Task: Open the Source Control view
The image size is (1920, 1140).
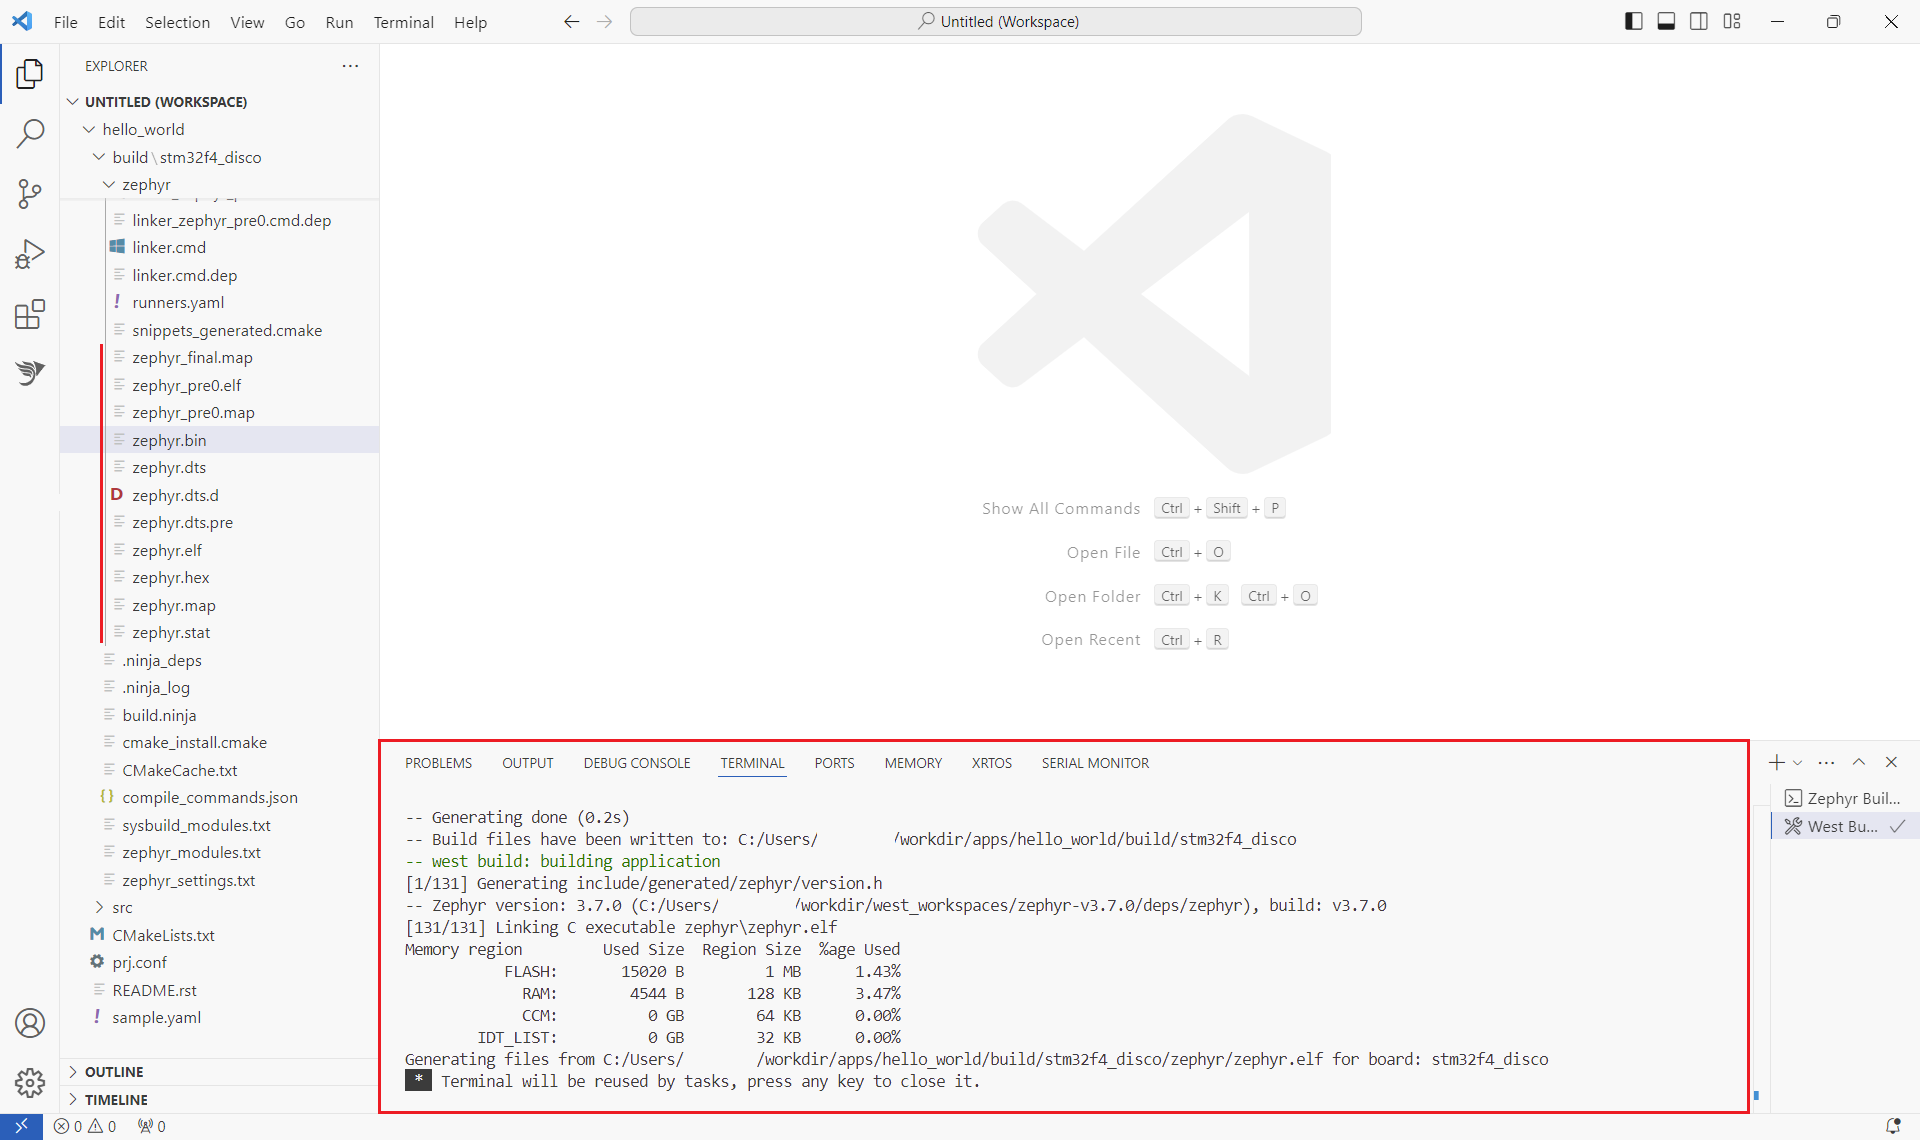Action: pyautogui.click(x=30, y=193)
